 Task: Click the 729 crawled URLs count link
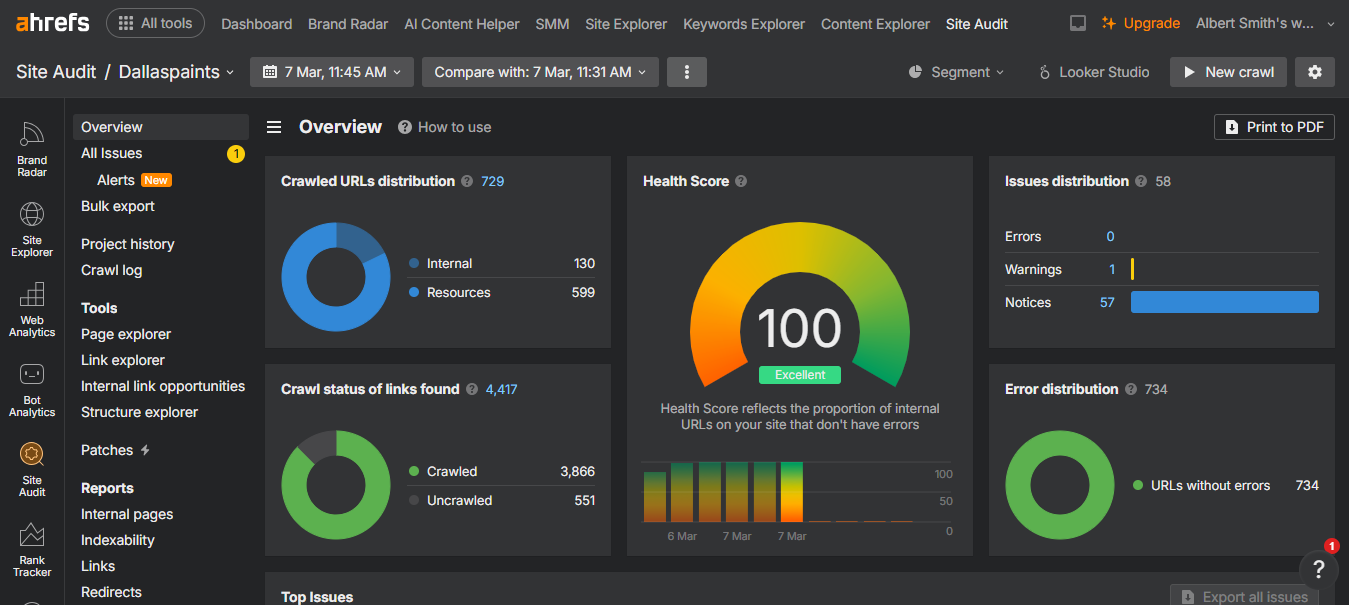[x=493, y=181]
